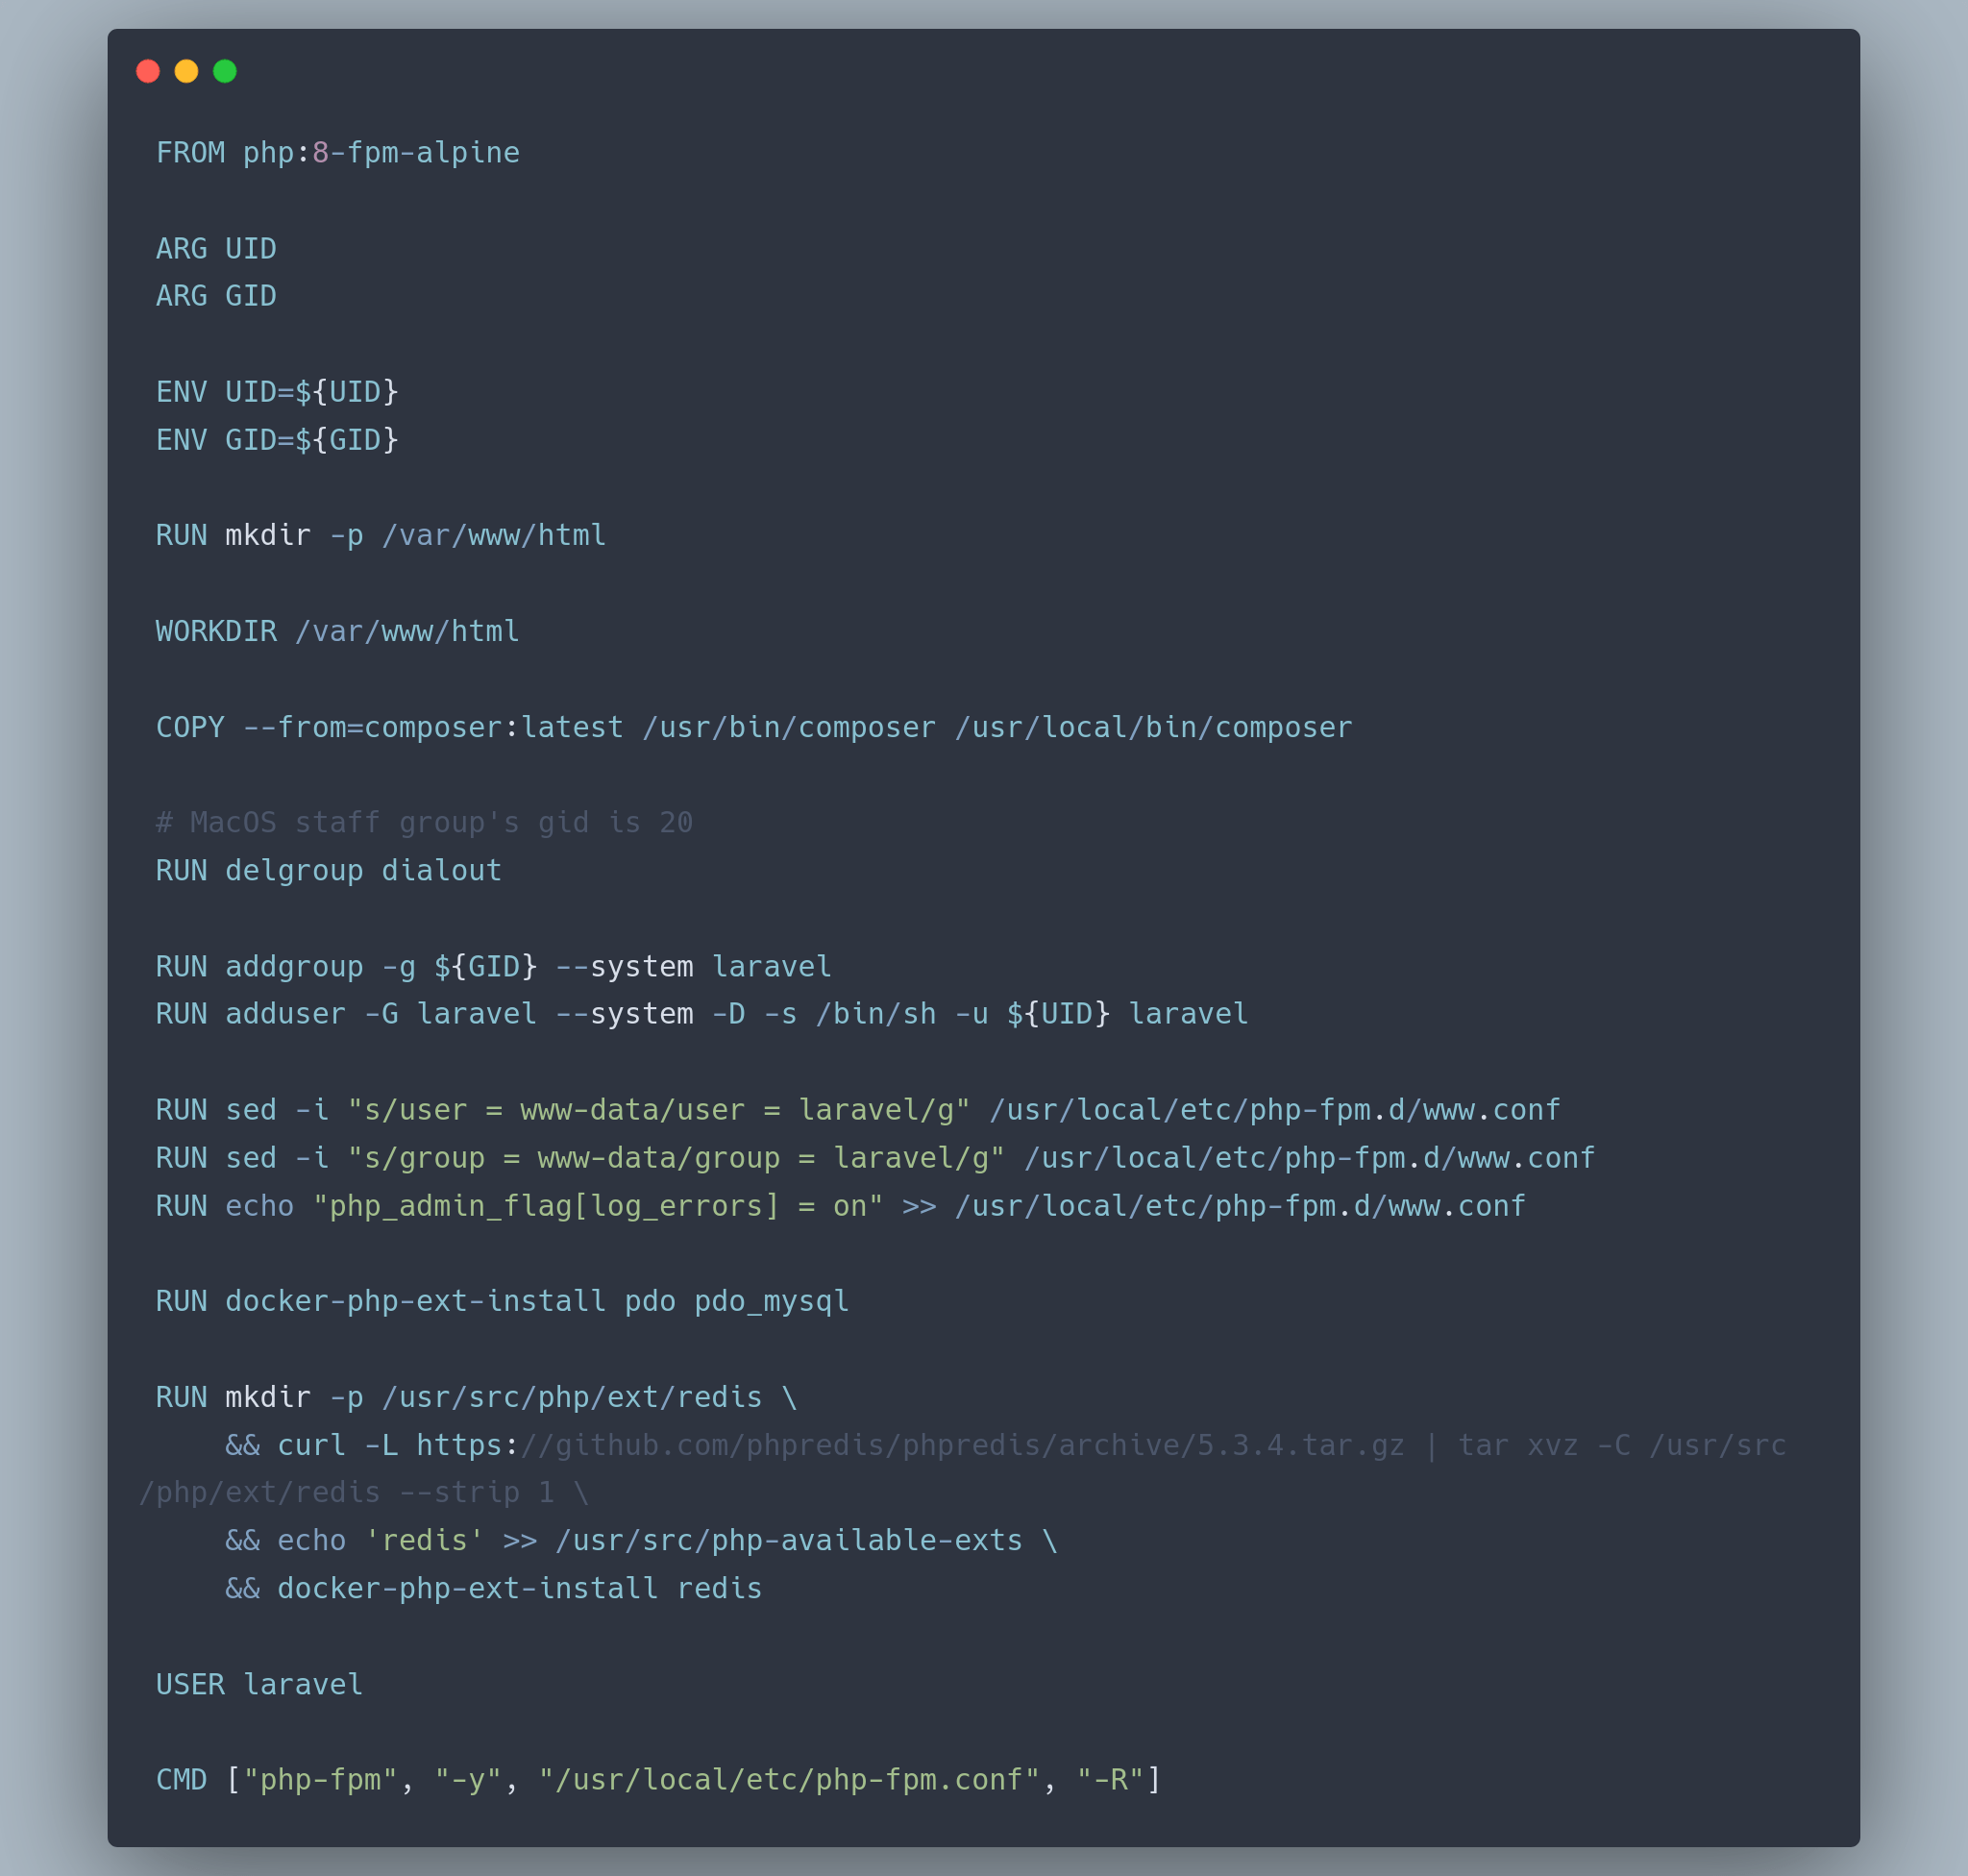Screen dimensions: 1968x1876
Task: Click the red close window dot
Action: [148, 71]
